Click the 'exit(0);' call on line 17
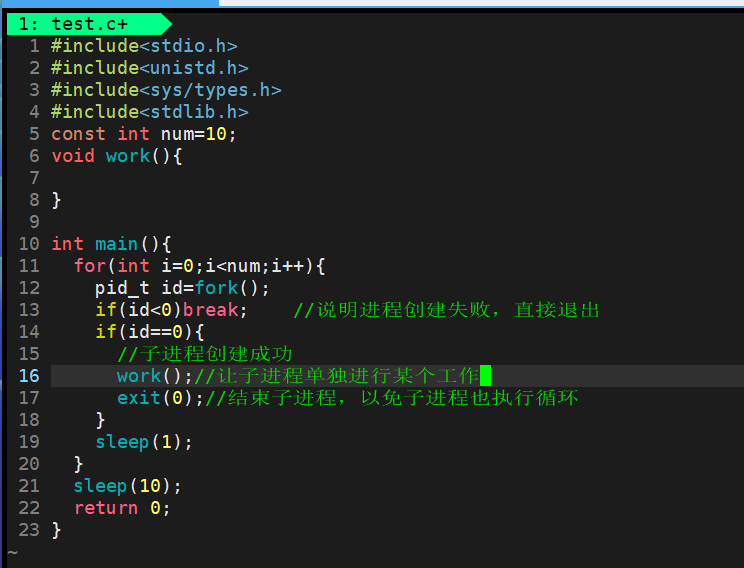This screenshot has height=568, width=744. 160,398
